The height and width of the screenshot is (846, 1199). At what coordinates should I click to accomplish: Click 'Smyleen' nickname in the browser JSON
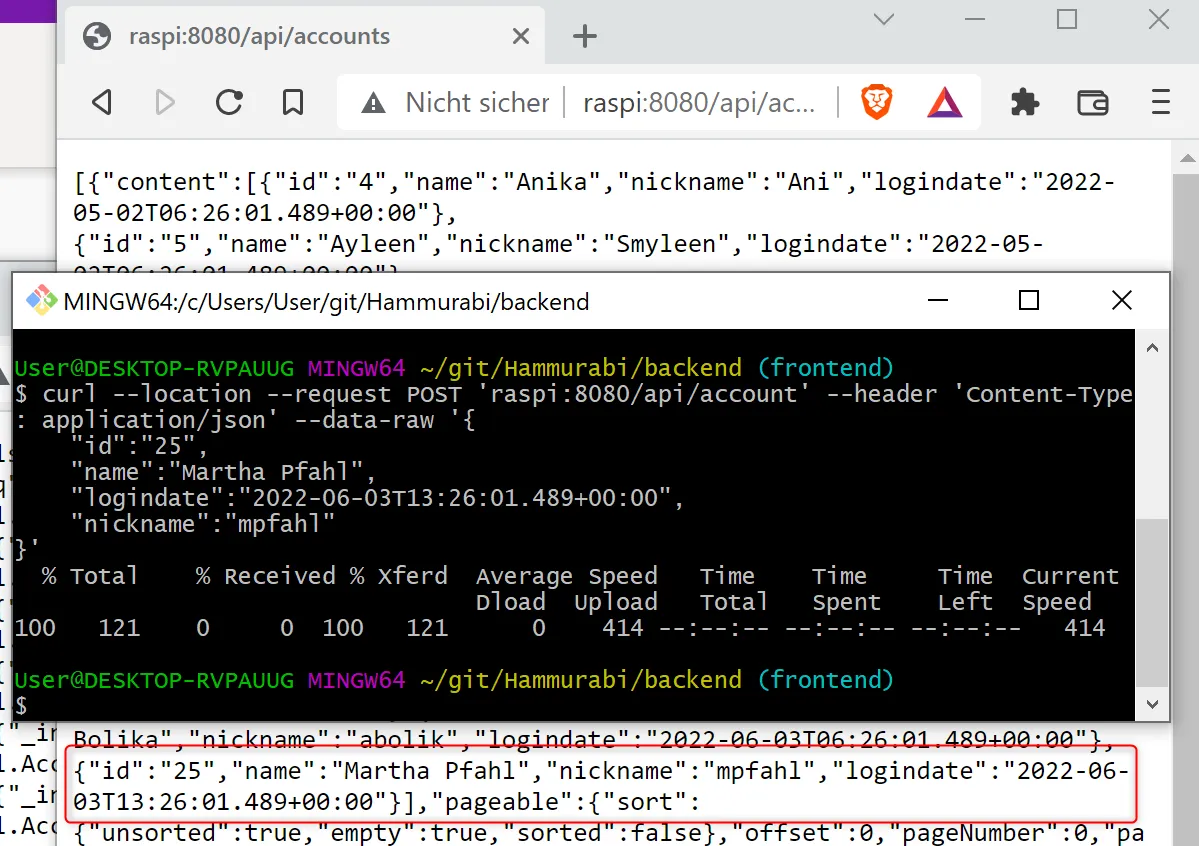coord(666,244)
